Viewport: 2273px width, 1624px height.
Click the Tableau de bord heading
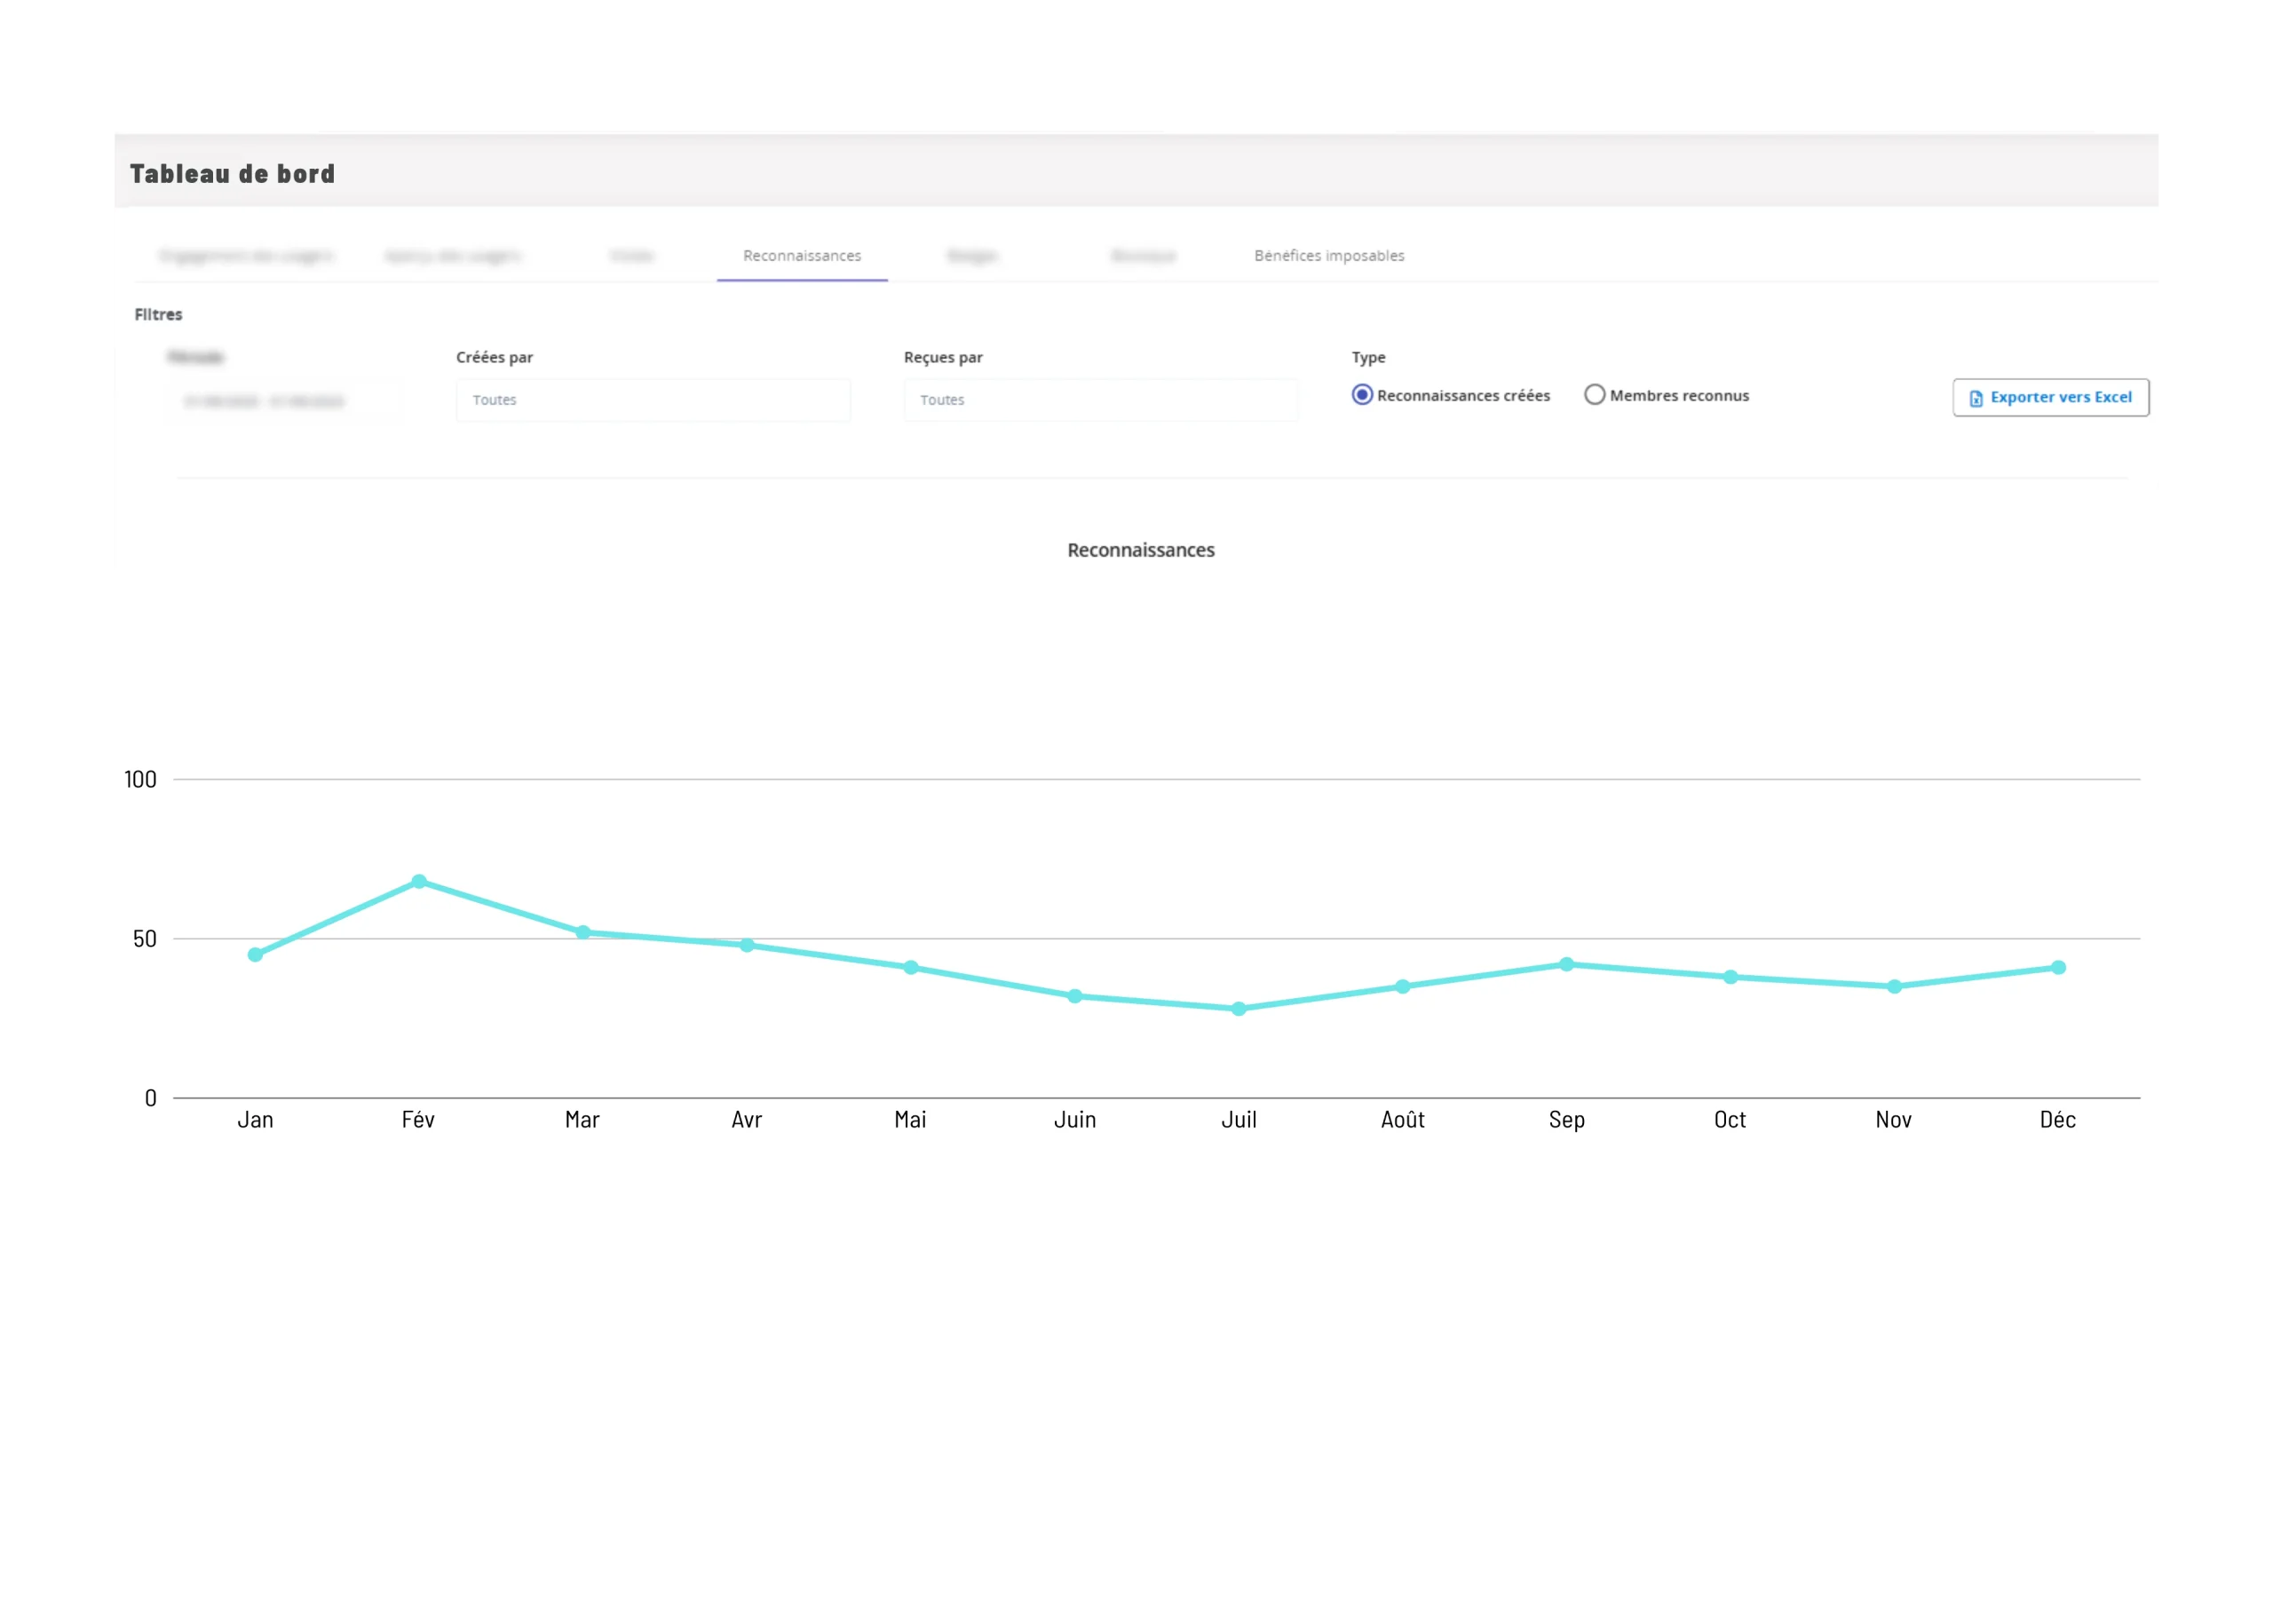(x=232, y=174)
